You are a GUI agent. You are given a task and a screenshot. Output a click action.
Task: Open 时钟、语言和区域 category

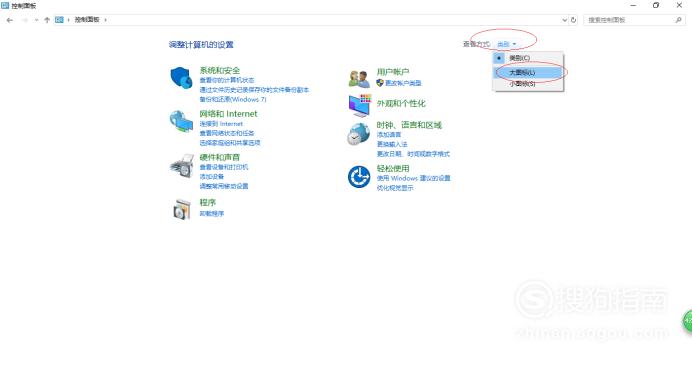pyautogui.click(x=409, y=125)
